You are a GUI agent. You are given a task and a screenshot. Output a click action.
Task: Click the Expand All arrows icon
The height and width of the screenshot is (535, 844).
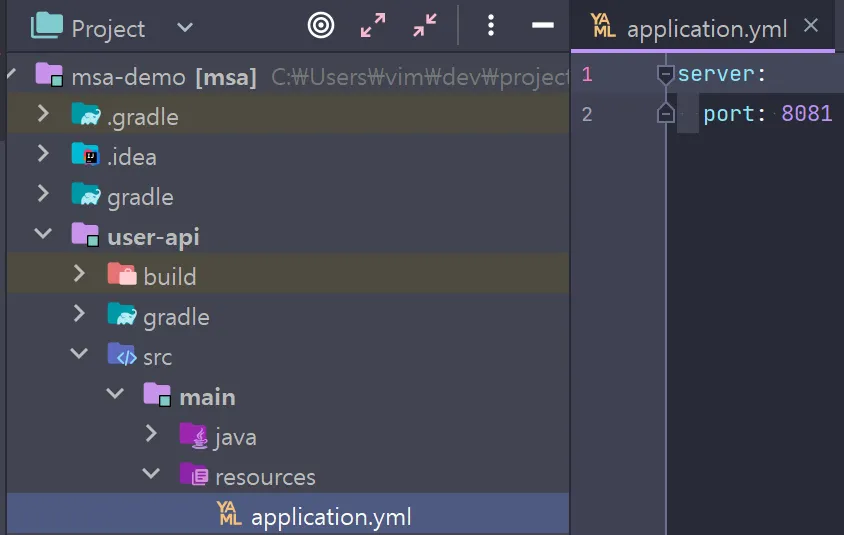pos(373,26)
